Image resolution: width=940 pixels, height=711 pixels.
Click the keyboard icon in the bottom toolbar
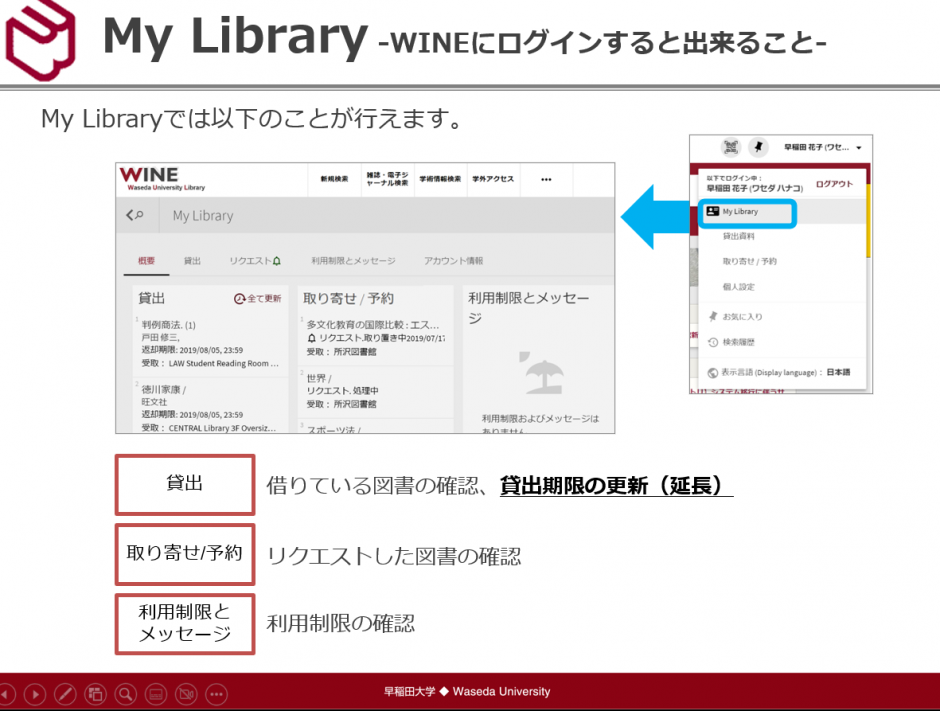pos(157,694)
